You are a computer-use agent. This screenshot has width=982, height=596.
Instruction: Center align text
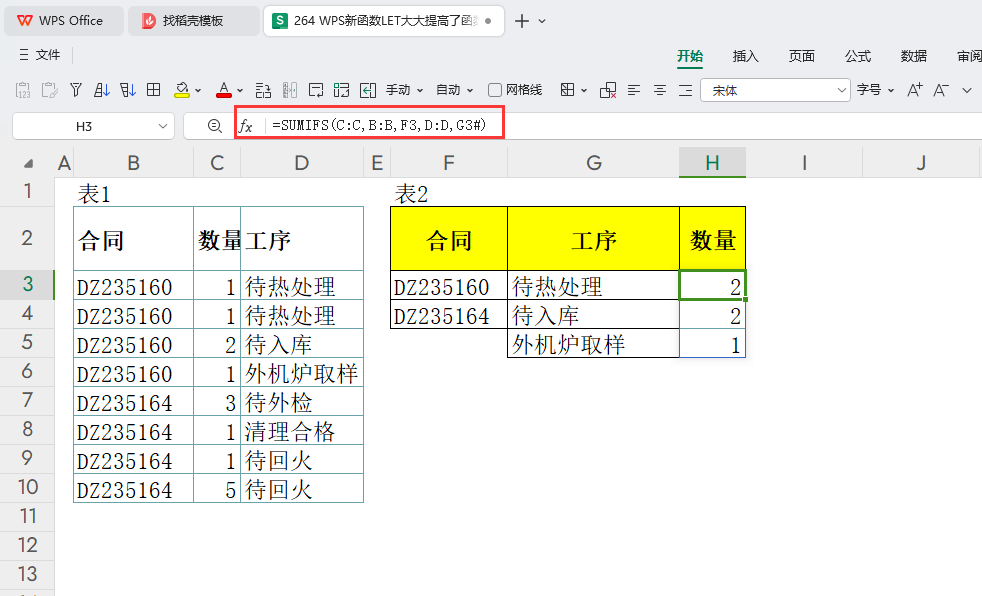click(659, 90)
